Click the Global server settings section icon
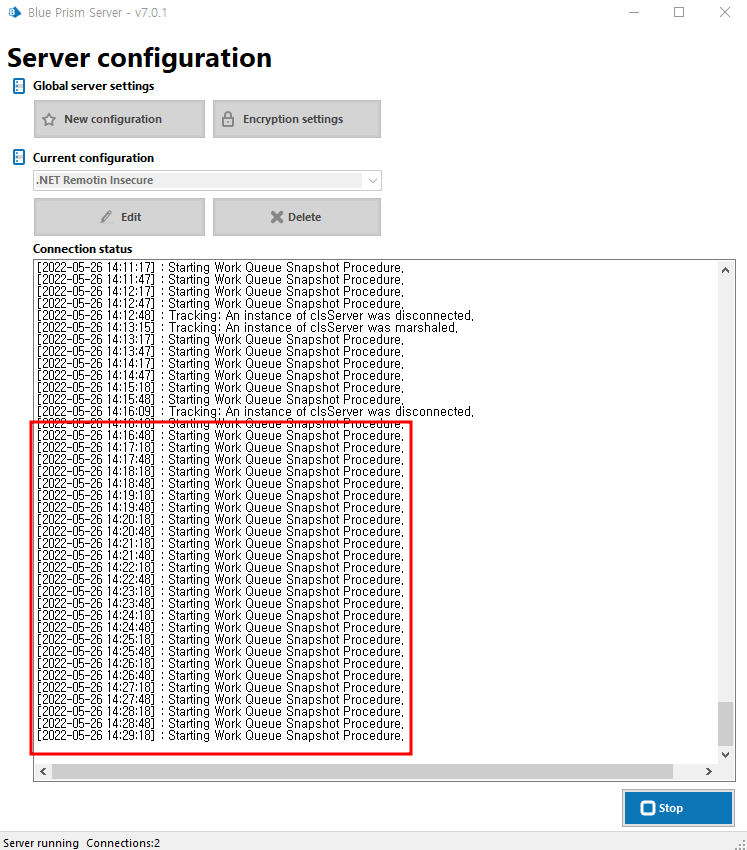 click(x=19, y=86)
